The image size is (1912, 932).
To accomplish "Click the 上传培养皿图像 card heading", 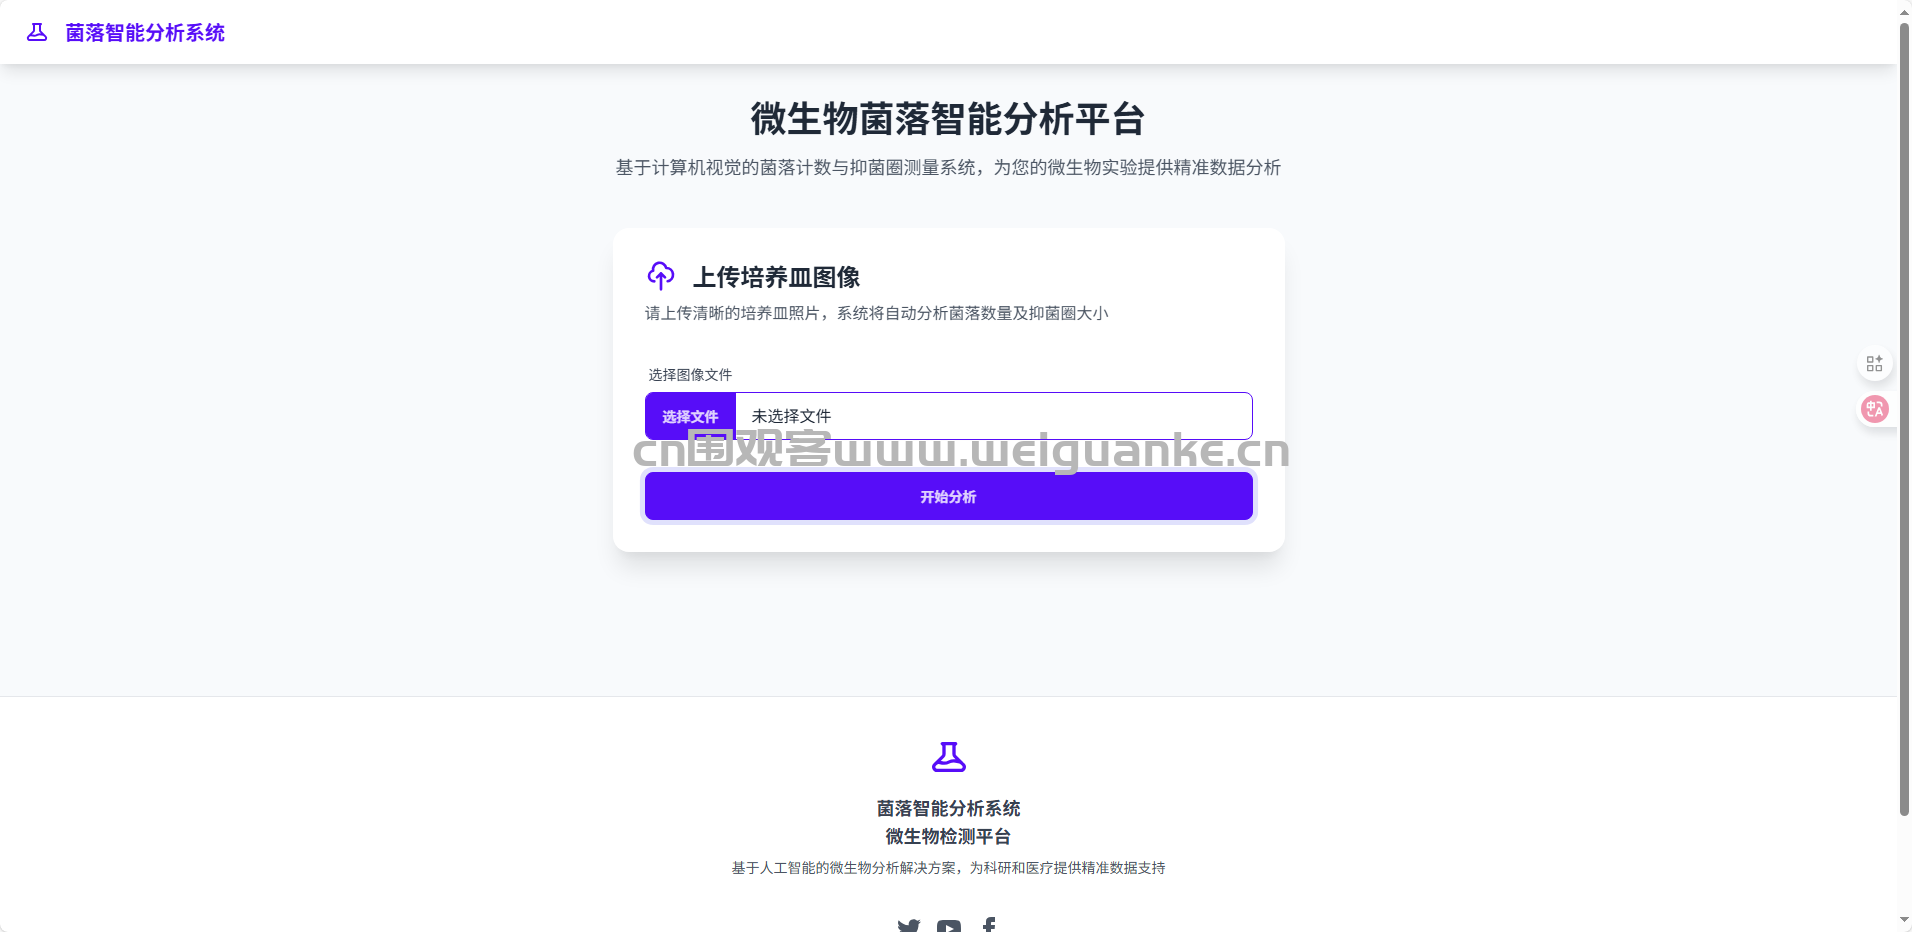I will click(x=777, y=277).
